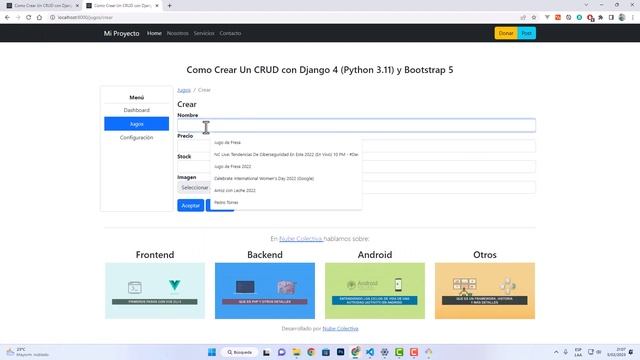Click the Android category thumbnail
640x360 pixels.
(375, 291)
